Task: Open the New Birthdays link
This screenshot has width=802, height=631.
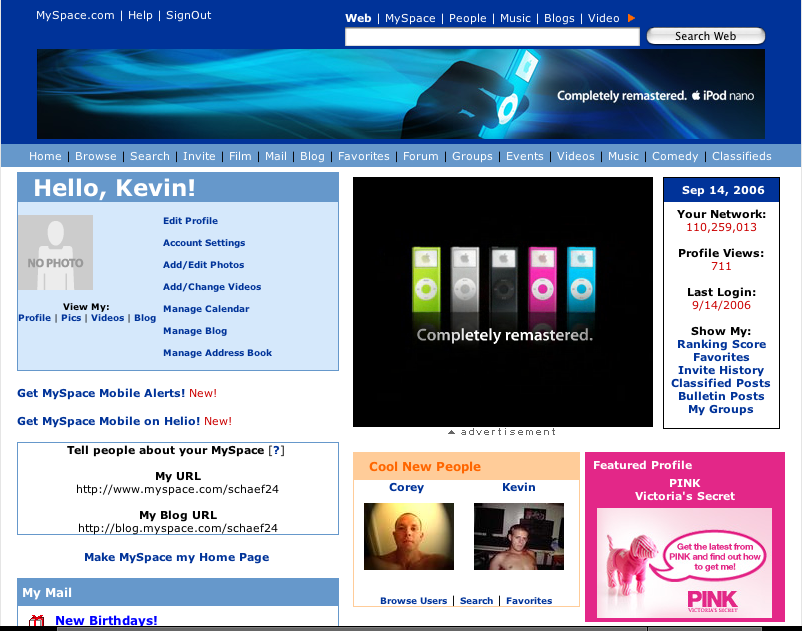Action: 106,620
